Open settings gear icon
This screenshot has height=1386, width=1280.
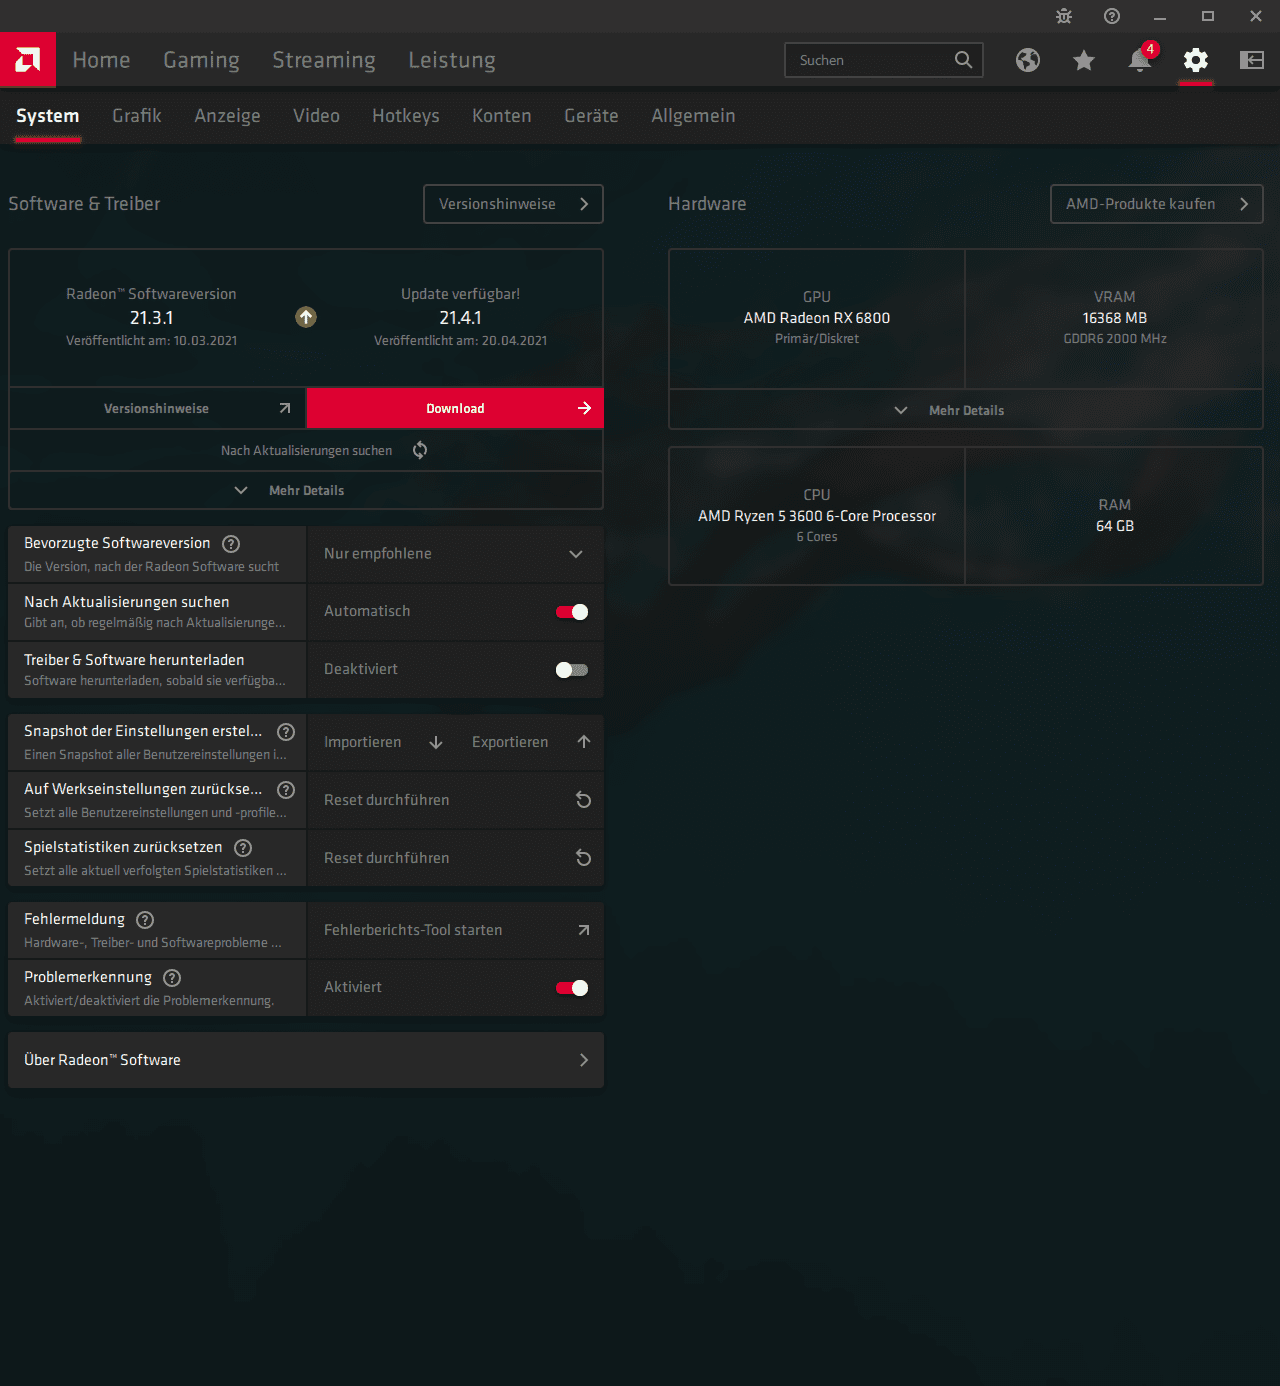[1196, 60]
